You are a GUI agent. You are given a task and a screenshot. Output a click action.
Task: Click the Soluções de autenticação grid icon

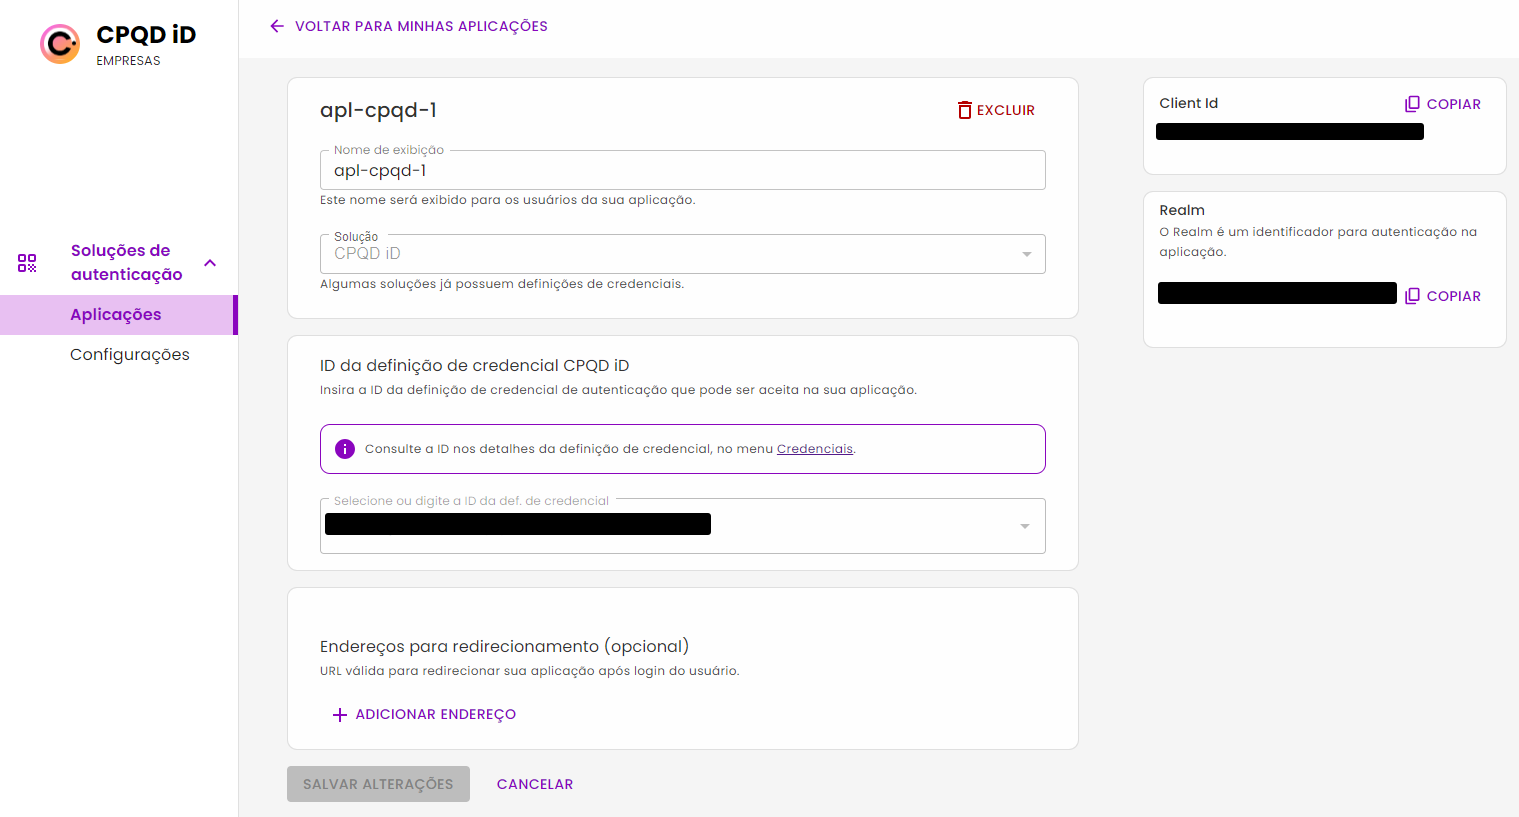coord(28,262)
